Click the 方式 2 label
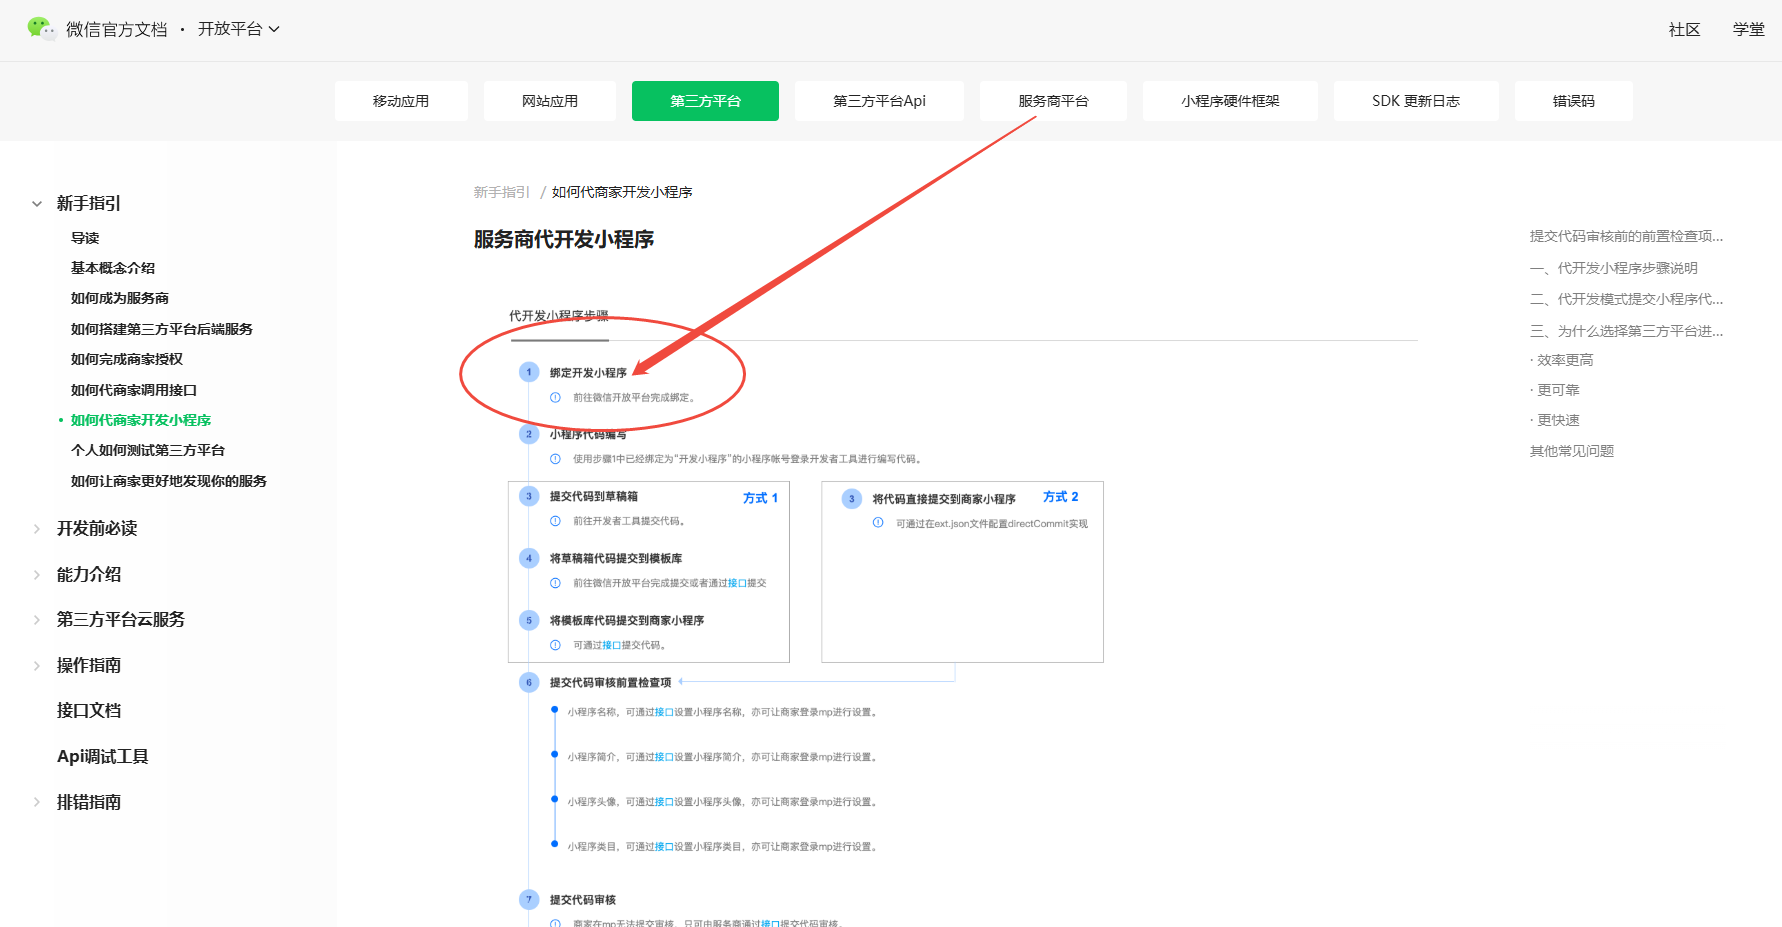Screen dimensions: 1782x927 coord(1061,497)
